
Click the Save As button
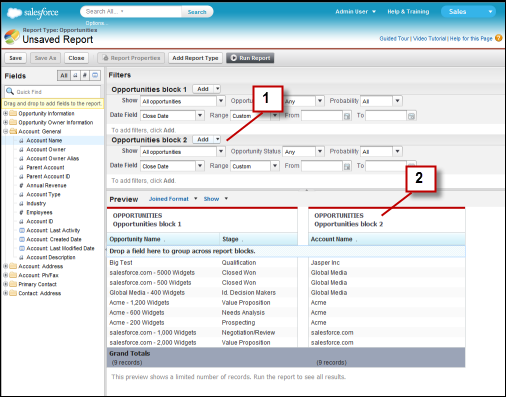45,58
